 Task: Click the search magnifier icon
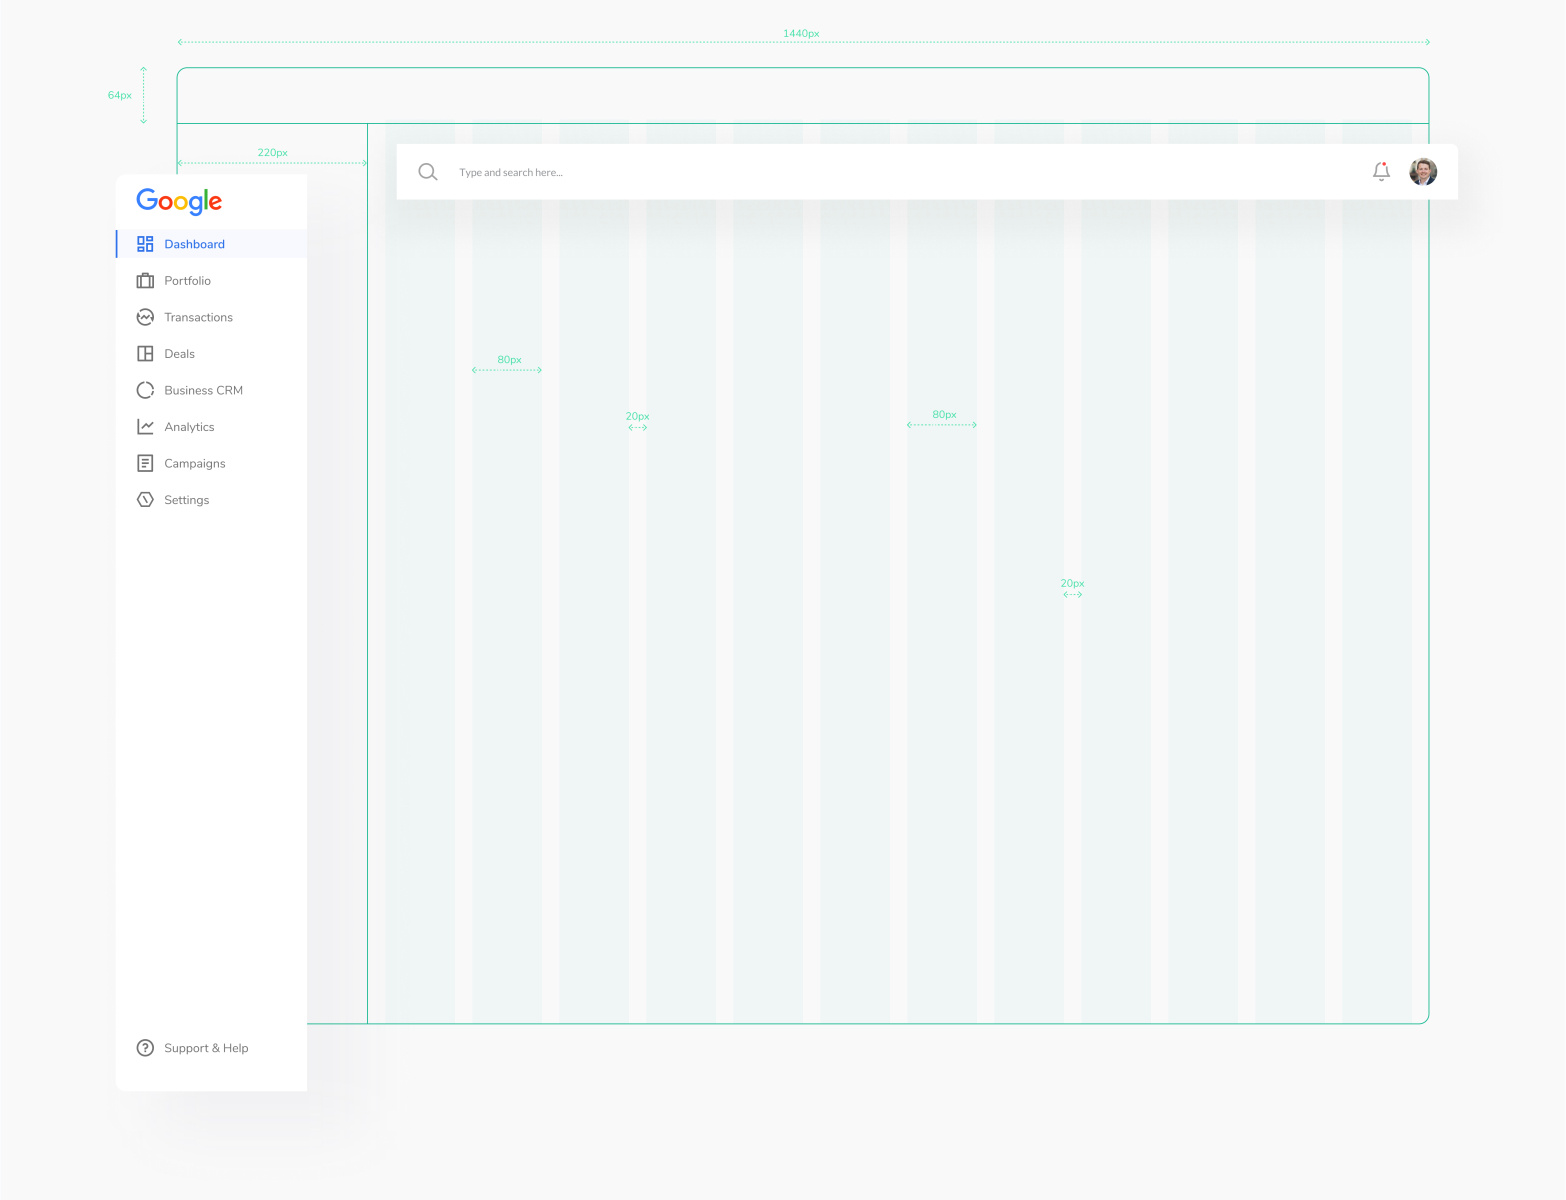point(428,171)
